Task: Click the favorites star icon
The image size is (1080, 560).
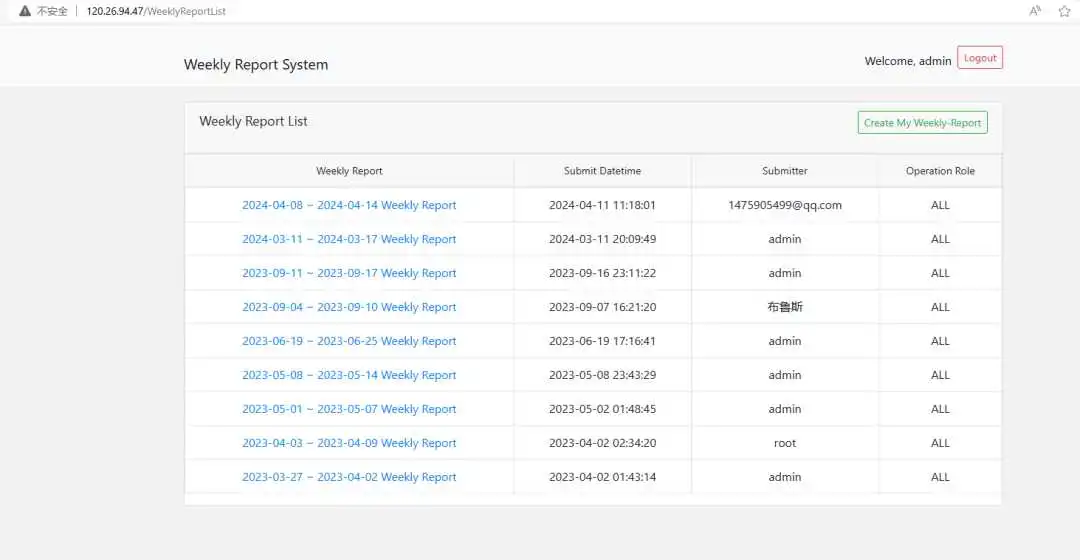Action: tap(1065, 11)
